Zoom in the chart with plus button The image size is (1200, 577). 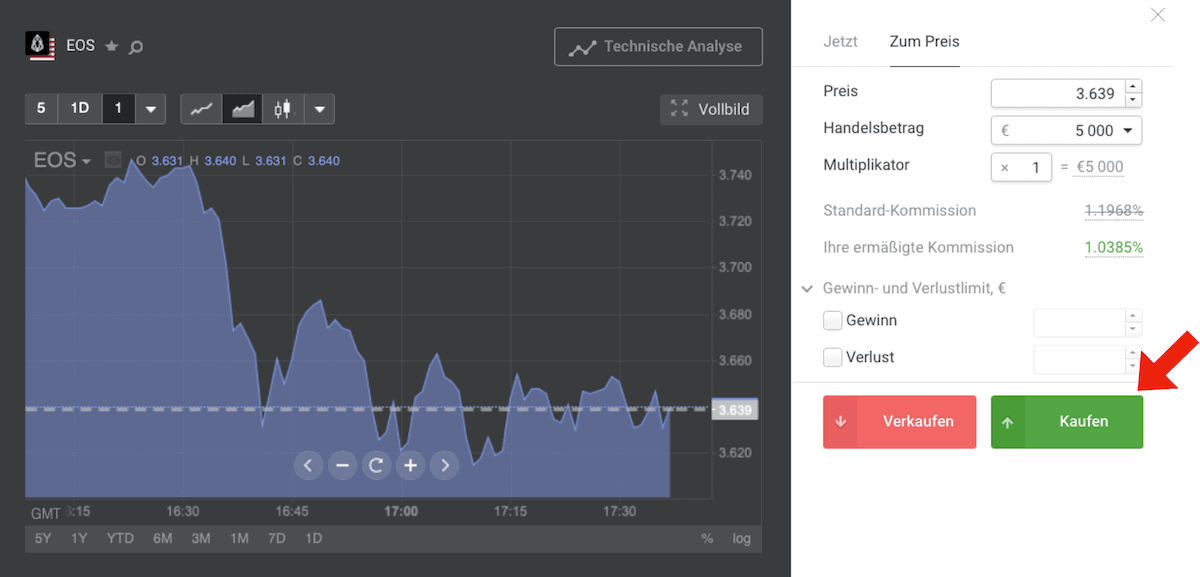click(410, 465)
